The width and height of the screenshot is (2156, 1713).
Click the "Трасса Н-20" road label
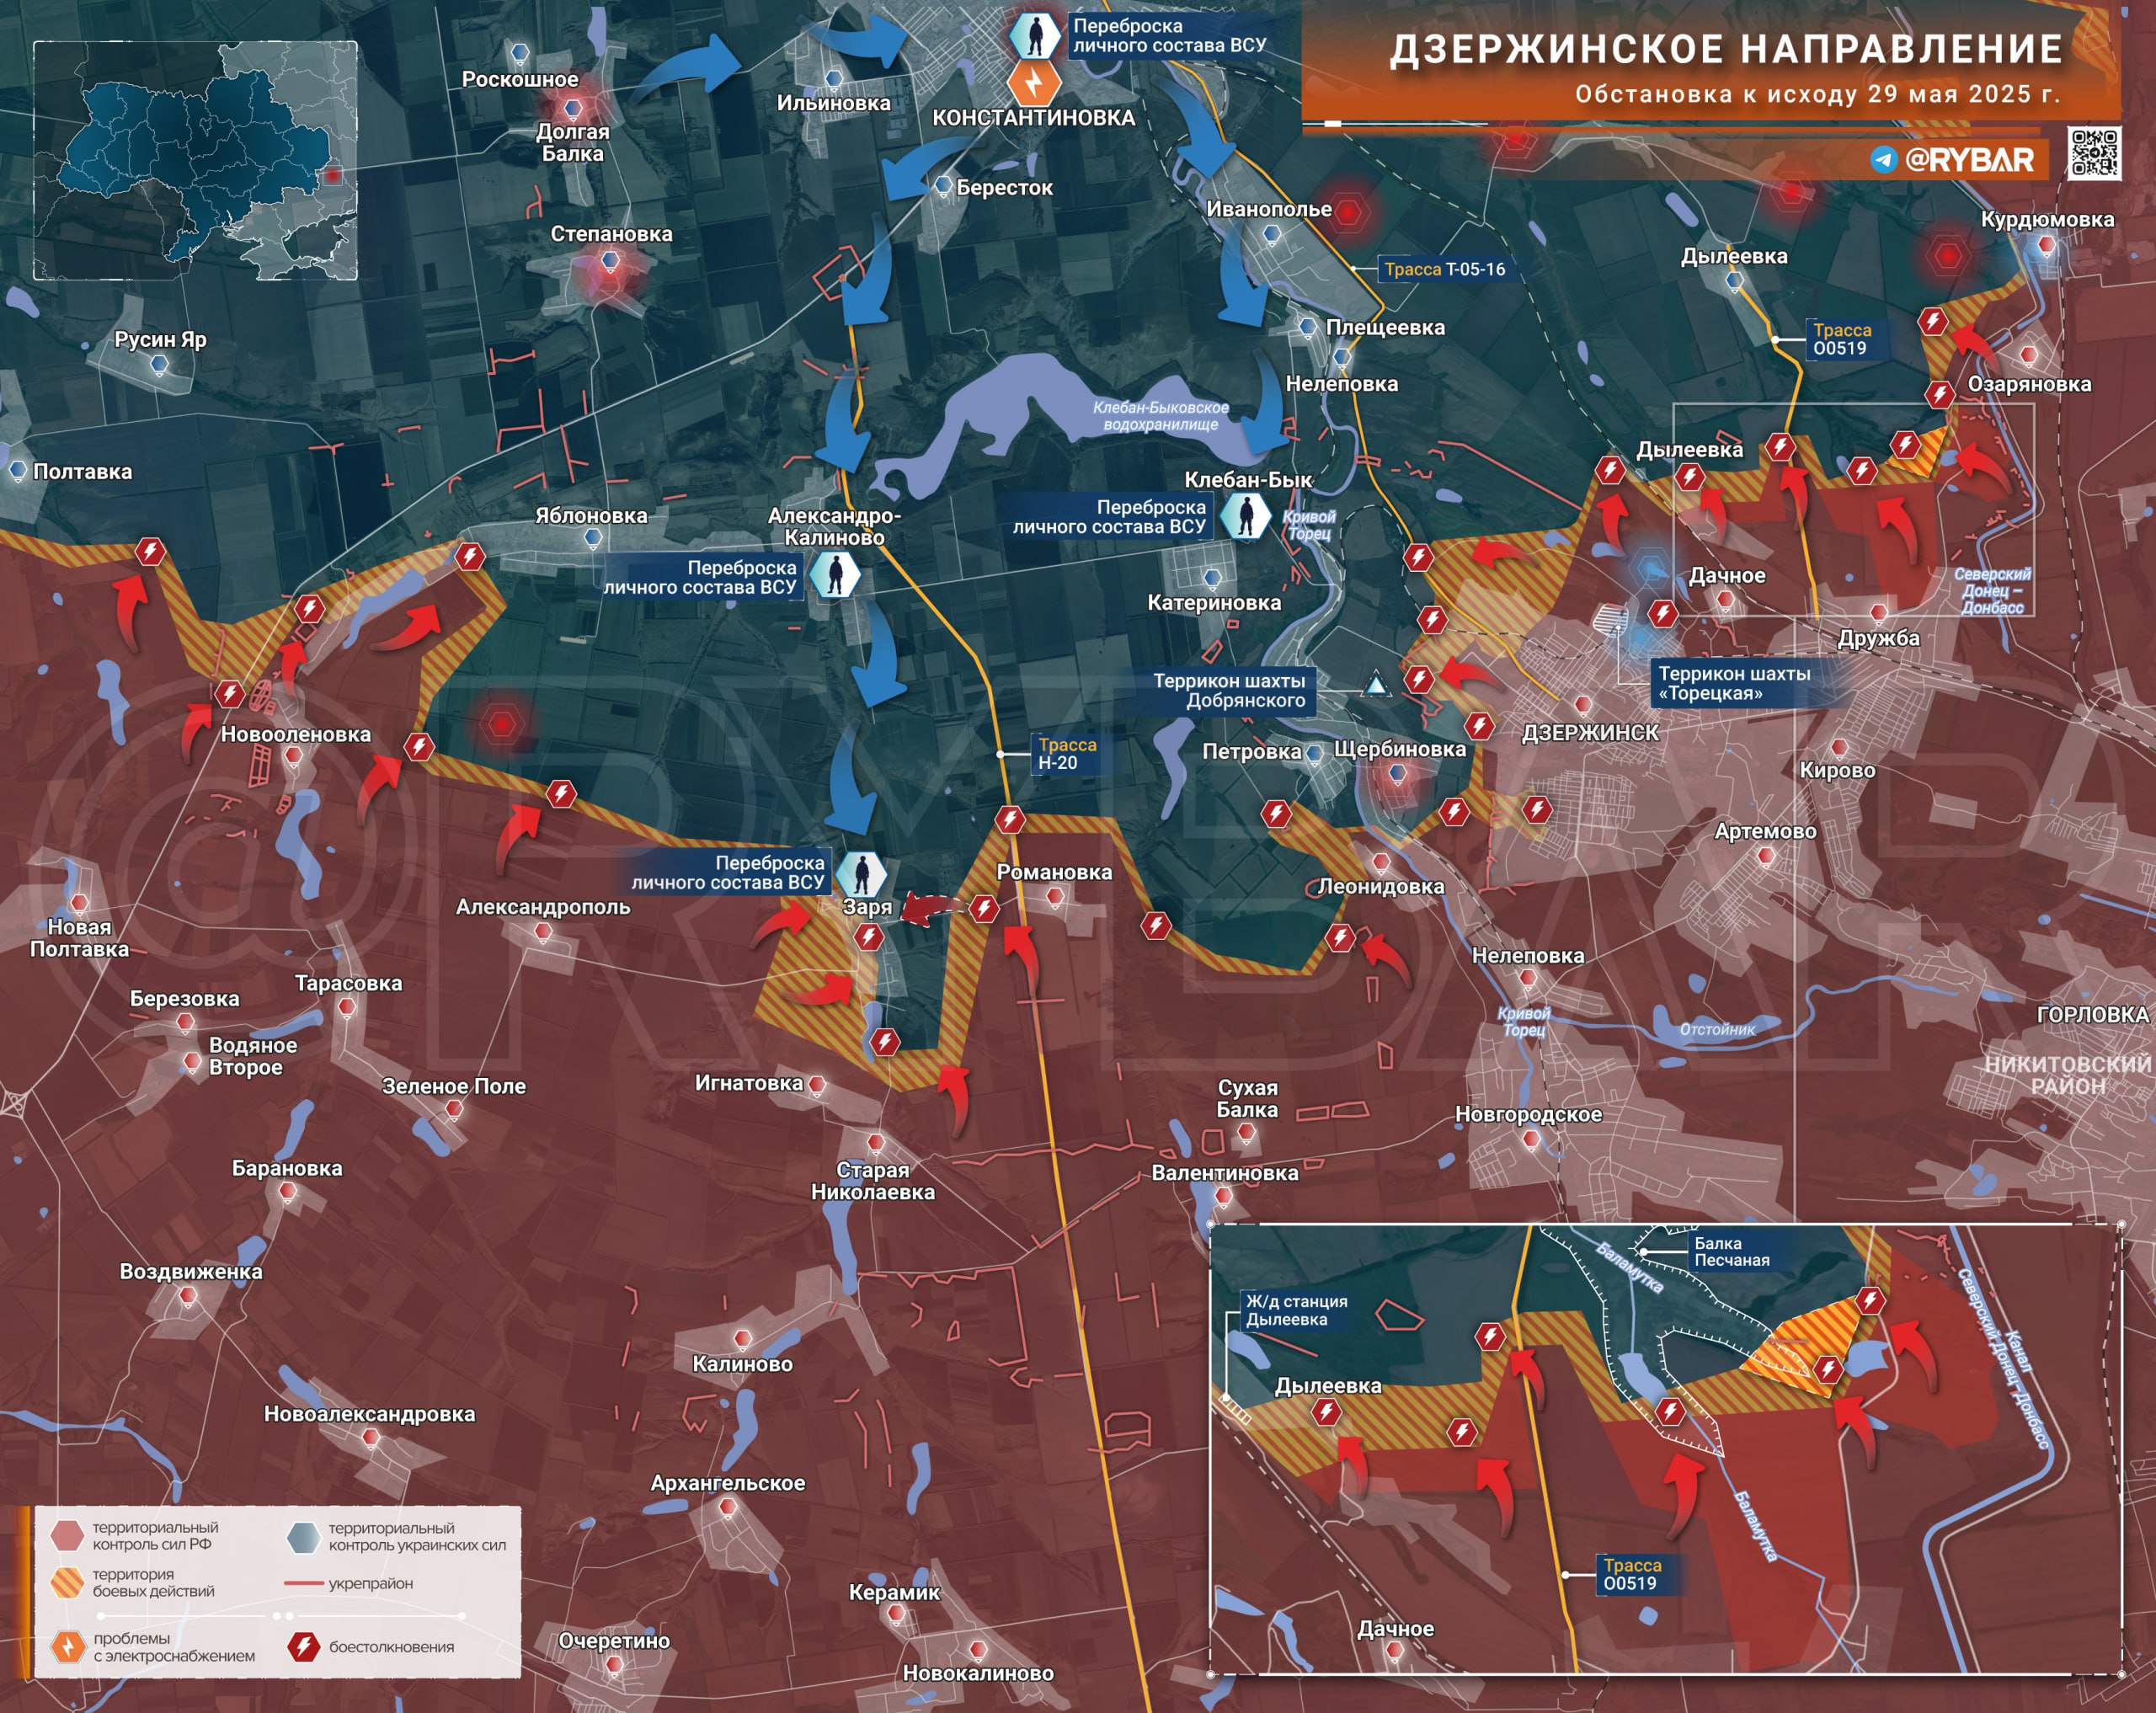coord(1068,754)
